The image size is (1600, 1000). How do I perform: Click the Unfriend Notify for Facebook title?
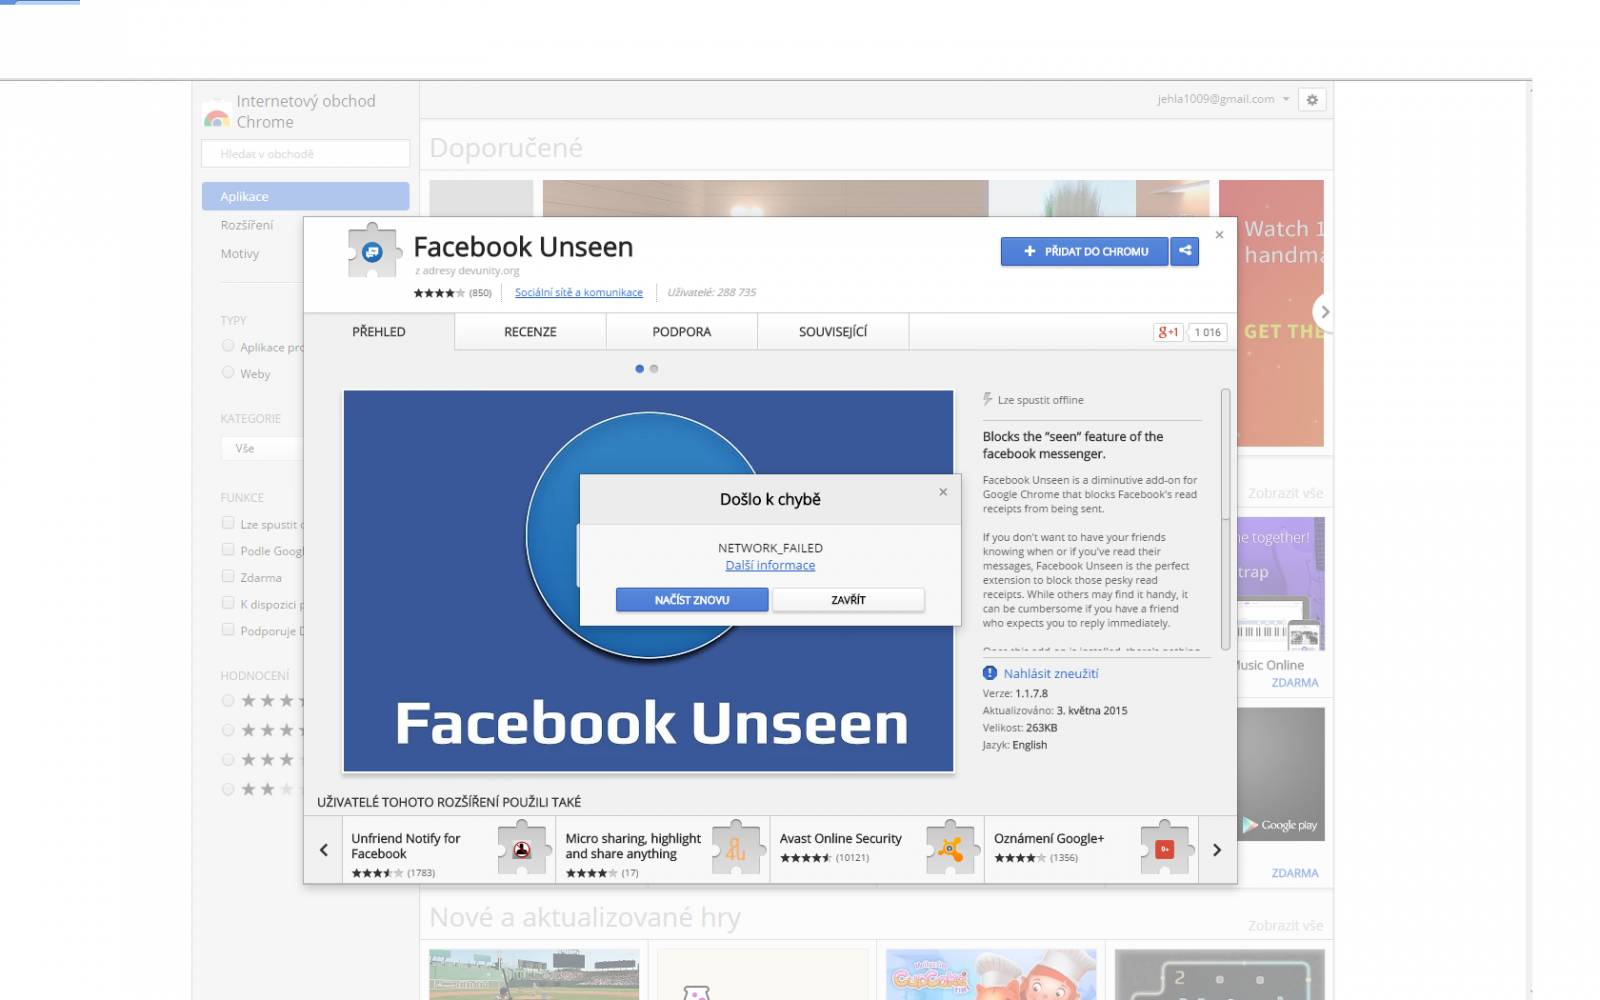406,846
